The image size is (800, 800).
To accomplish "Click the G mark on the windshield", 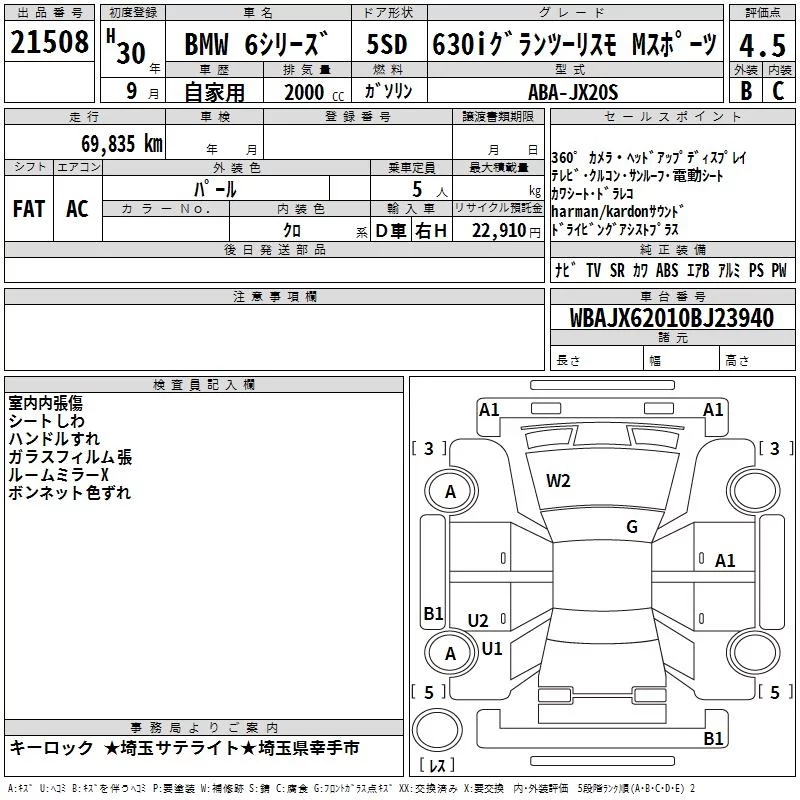I will tap(632, 527).
